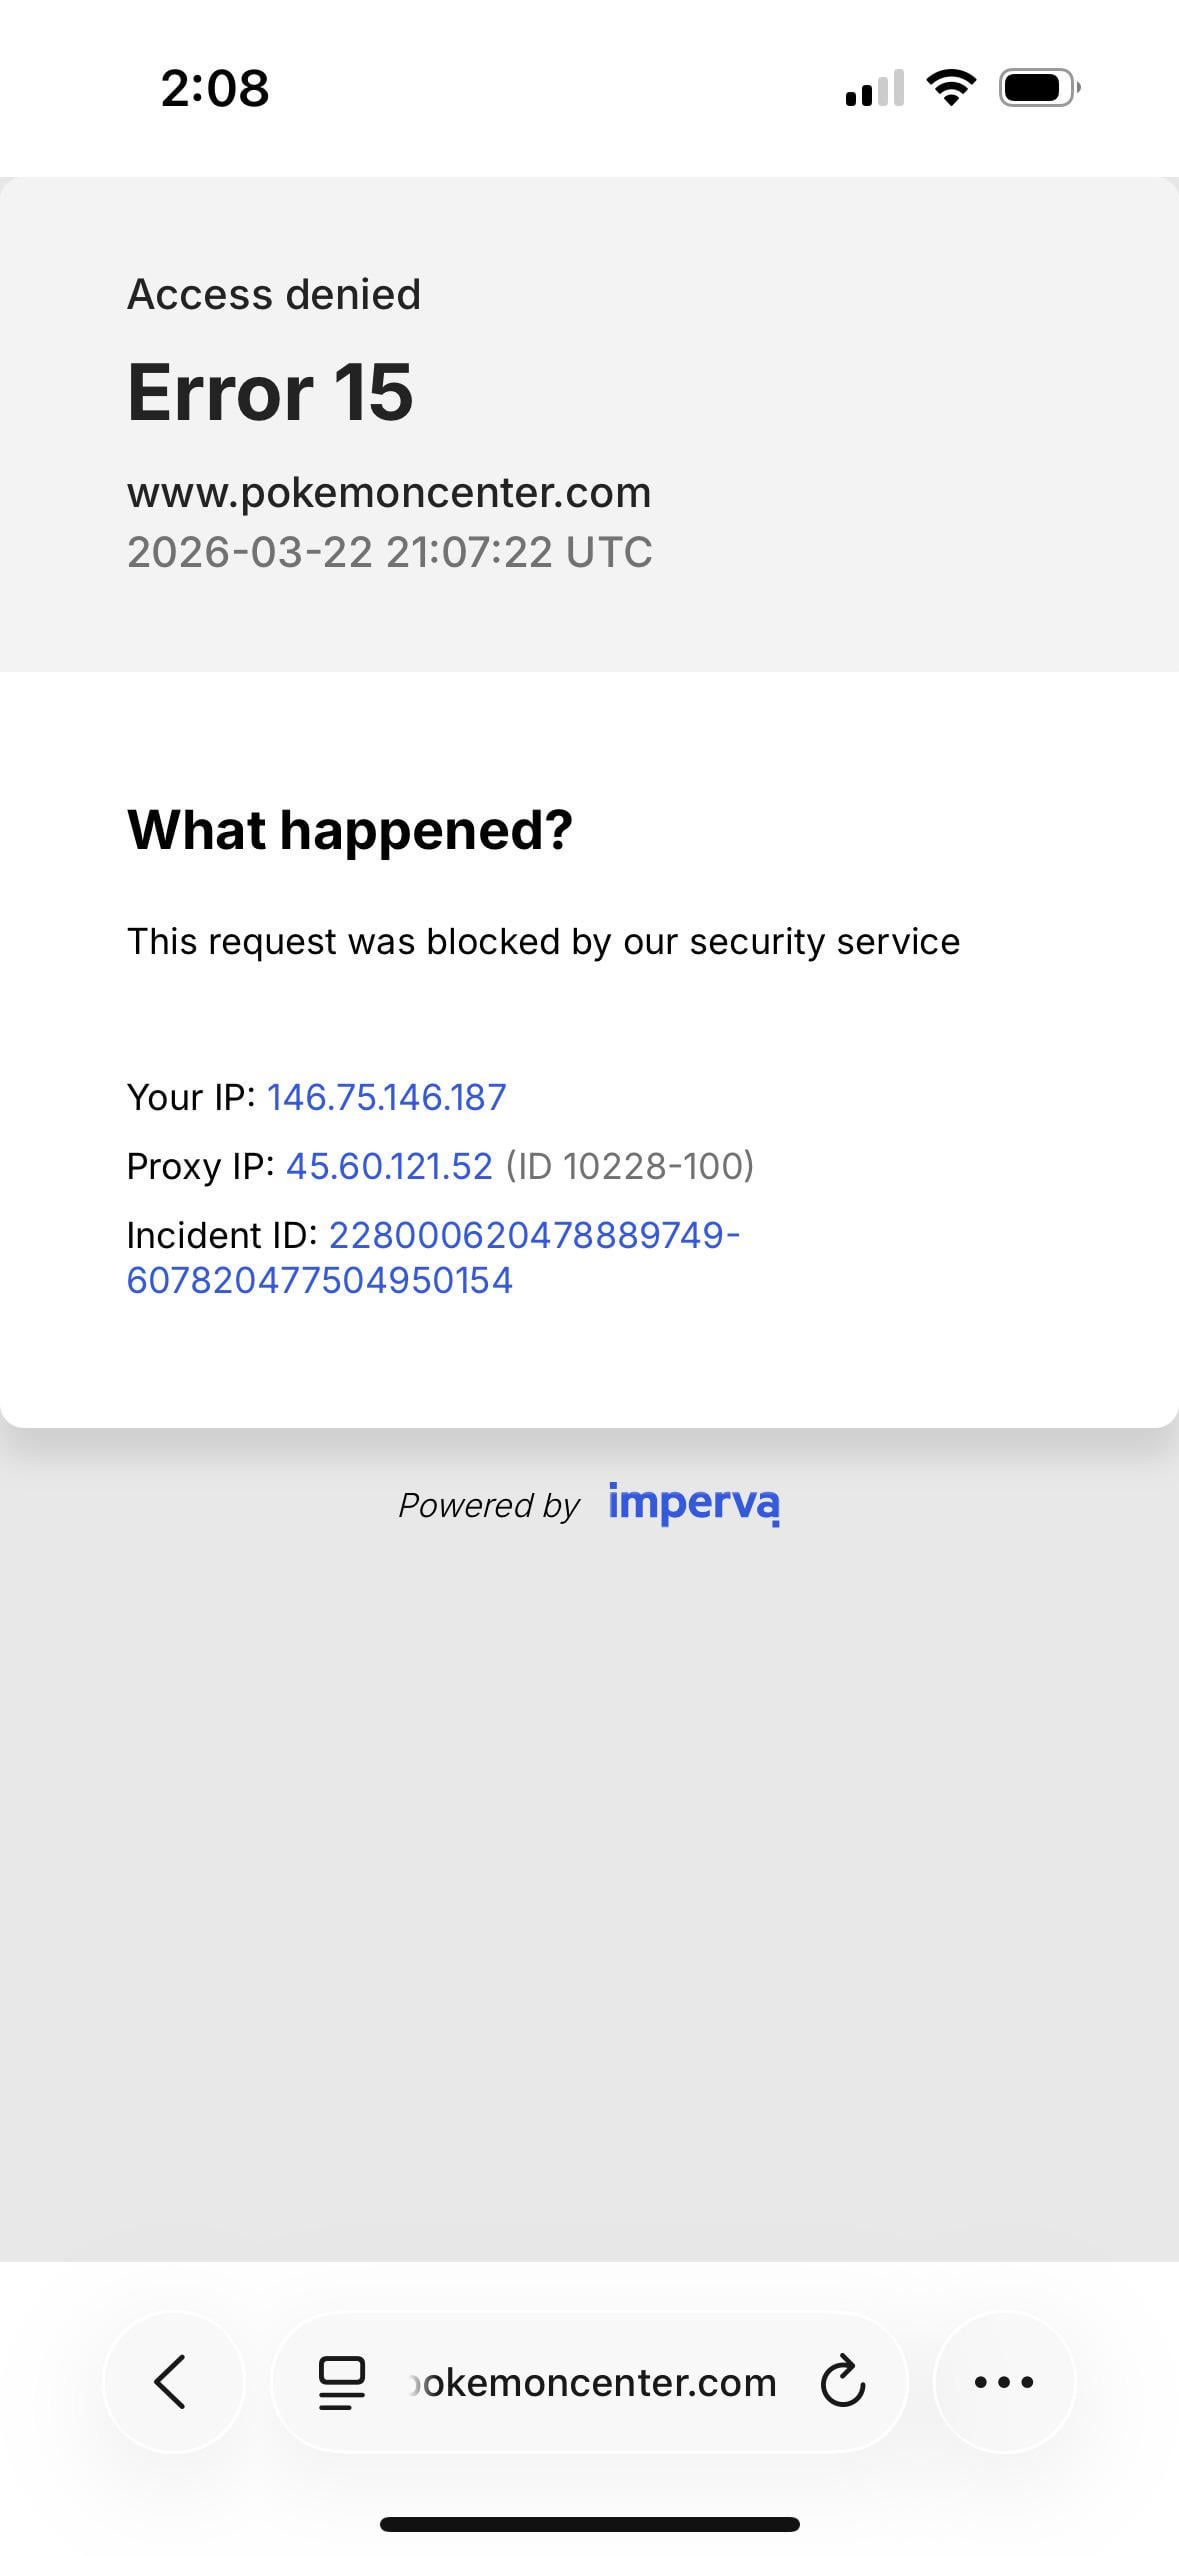Tap the UTC timestamp text
The width and height of the screenshot is (1179, 2556).
tap(389, 552)
